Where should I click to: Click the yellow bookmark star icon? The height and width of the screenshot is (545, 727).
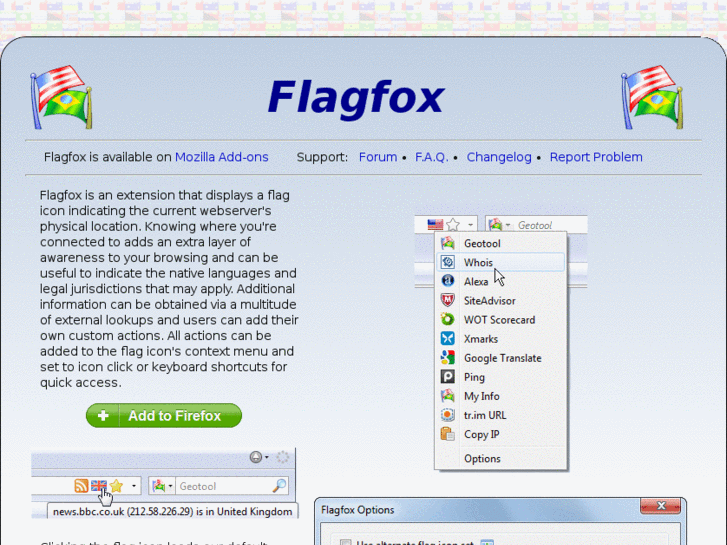tap(116, 486)
